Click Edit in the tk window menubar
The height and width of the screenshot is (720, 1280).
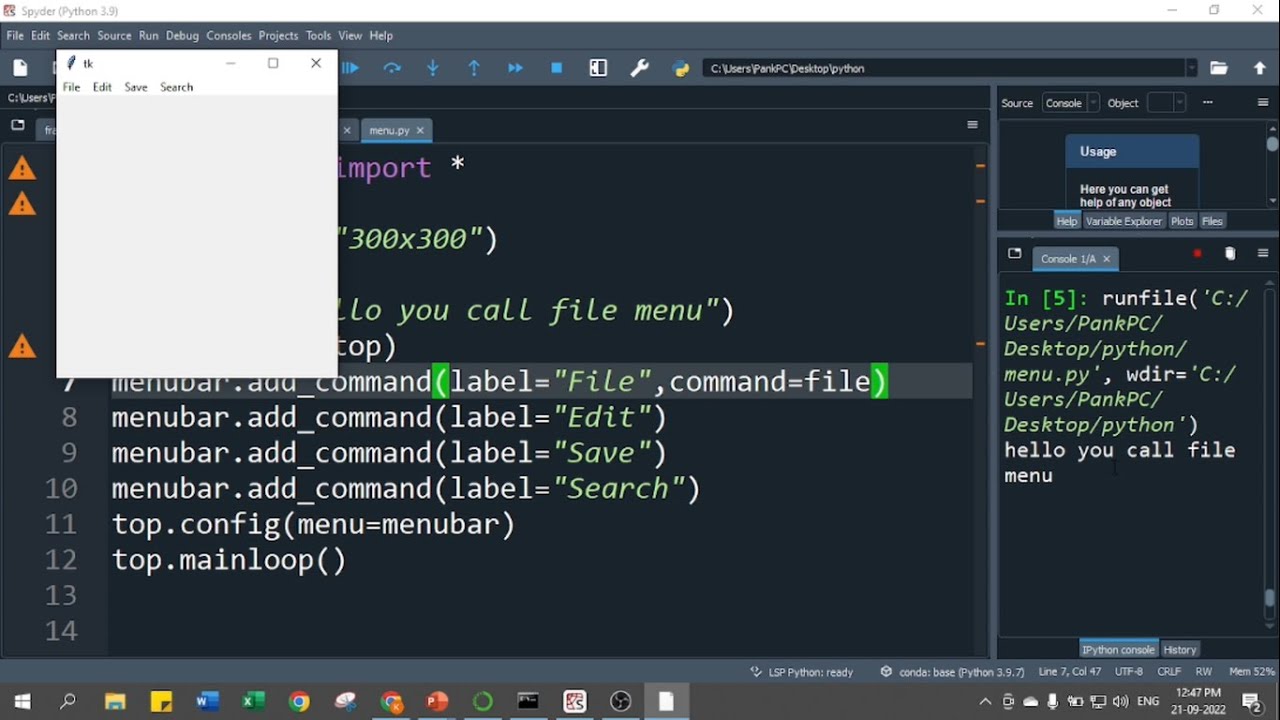pyautogui.click(x=102, y=87)
